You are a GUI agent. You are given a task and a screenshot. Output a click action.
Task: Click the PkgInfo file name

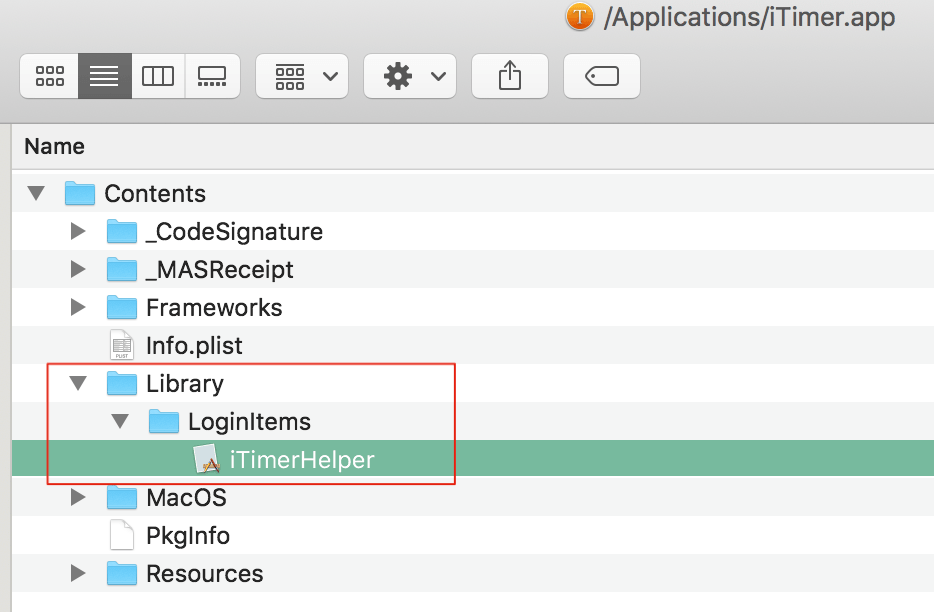188,536
